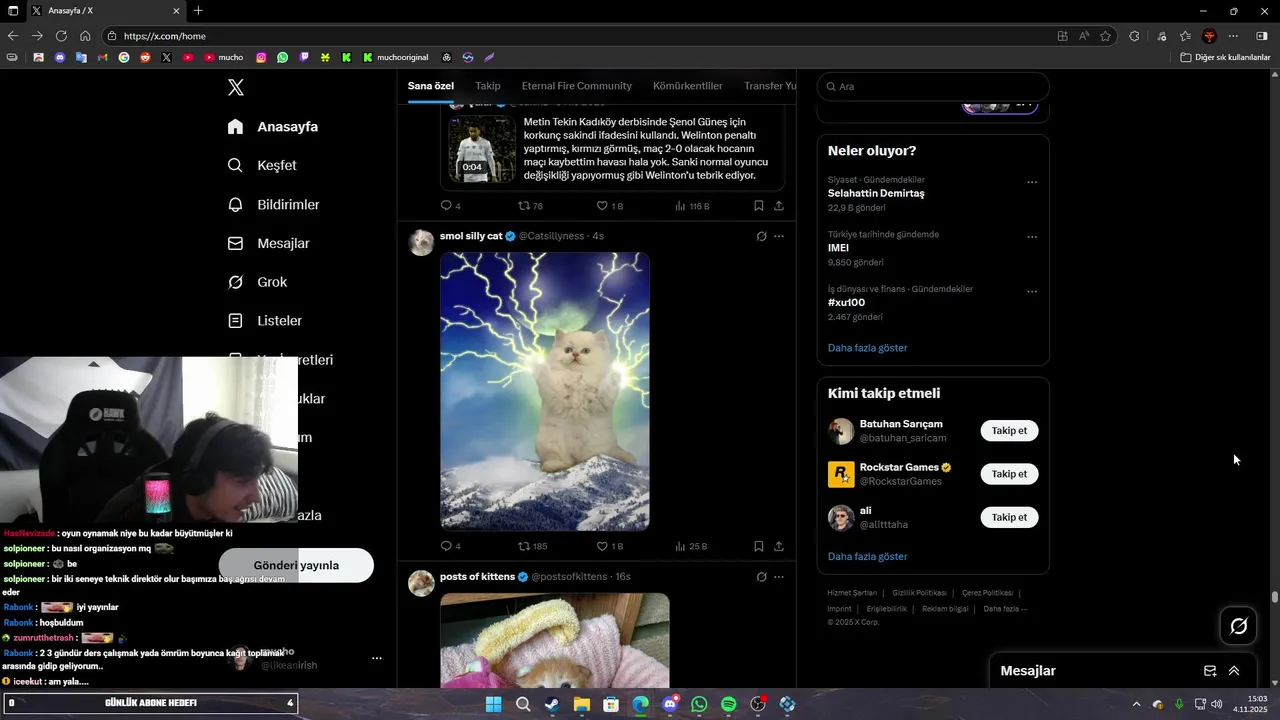The width and height of the screenshot is (1280, 720).
Task: Open browser extensions menu
Action: 1134,36
